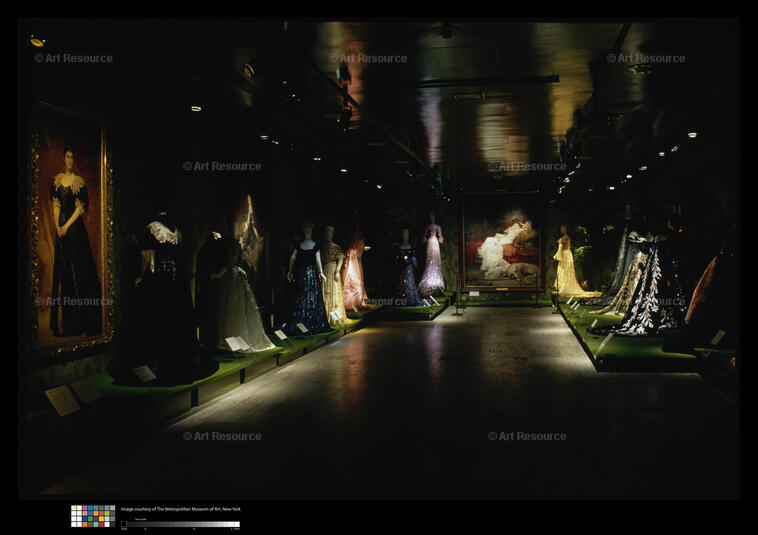Click the reclining figure painting at gallery end

pos(502,243)
